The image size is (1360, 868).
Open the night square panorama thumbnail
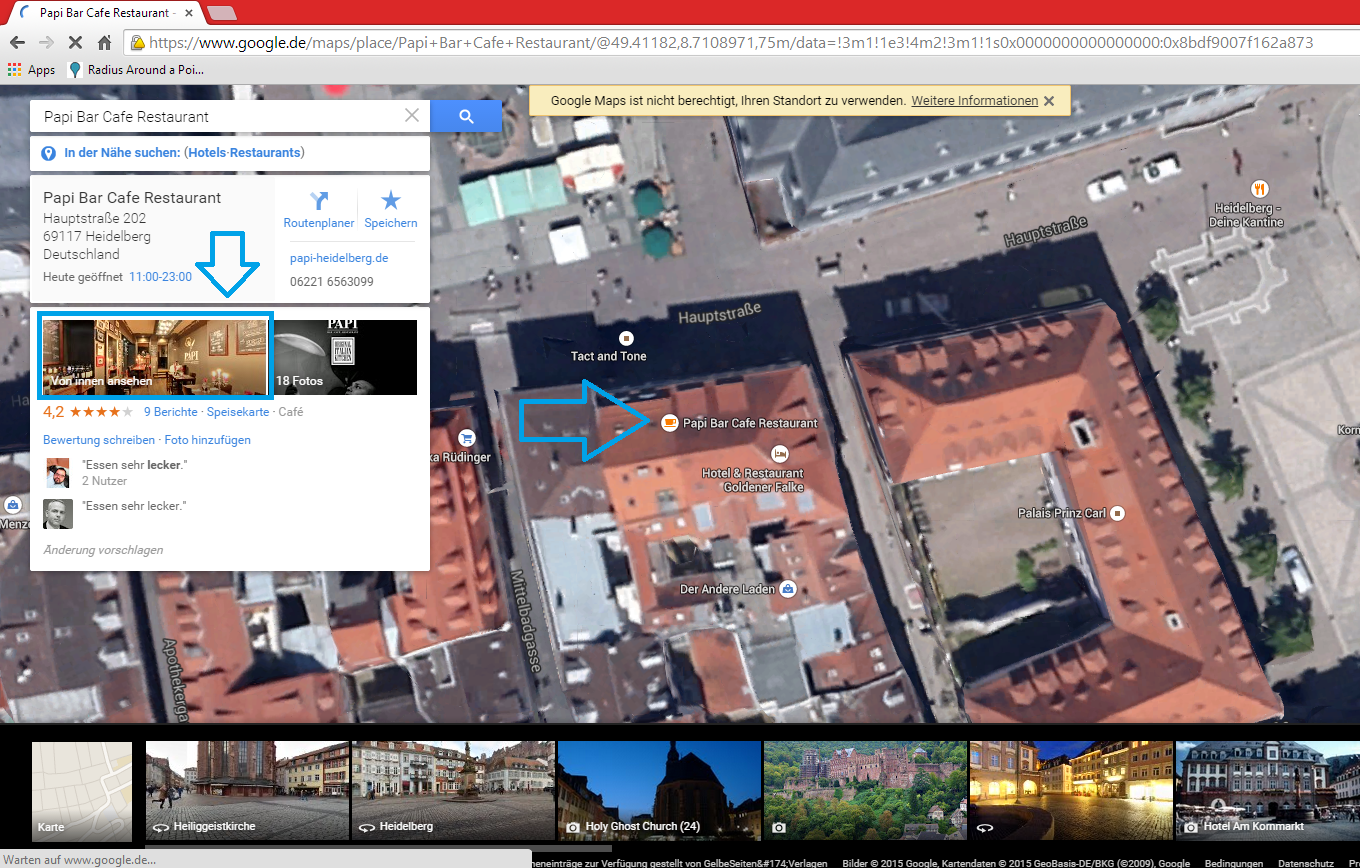click(x=1071, y=790)
